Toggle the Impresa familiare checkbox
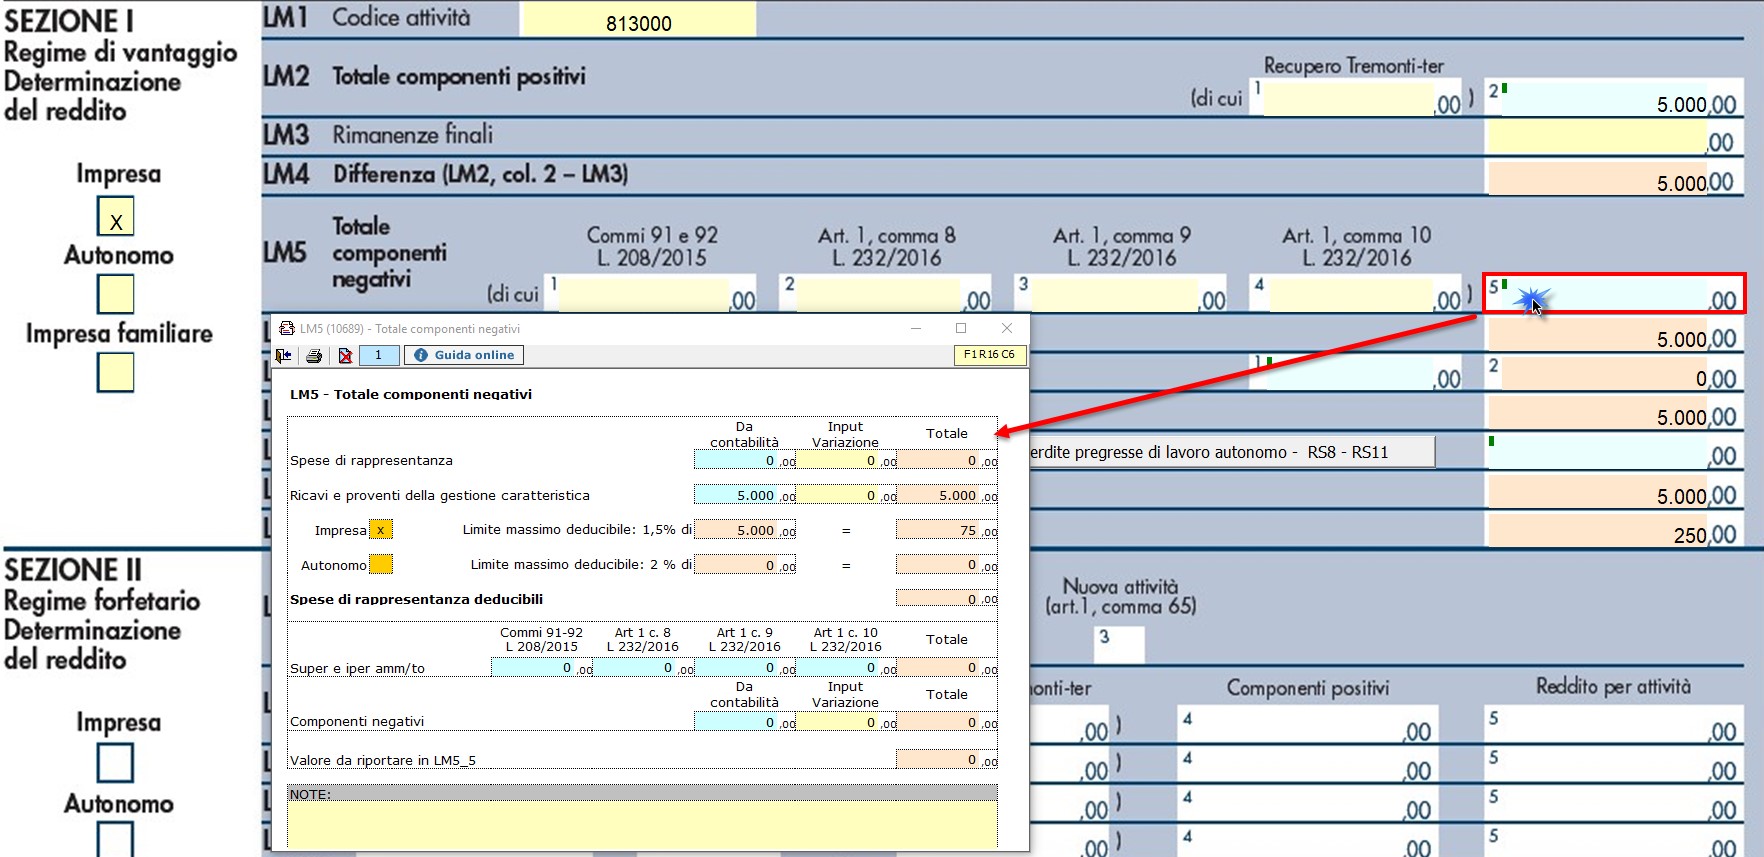 click(116, 372)
